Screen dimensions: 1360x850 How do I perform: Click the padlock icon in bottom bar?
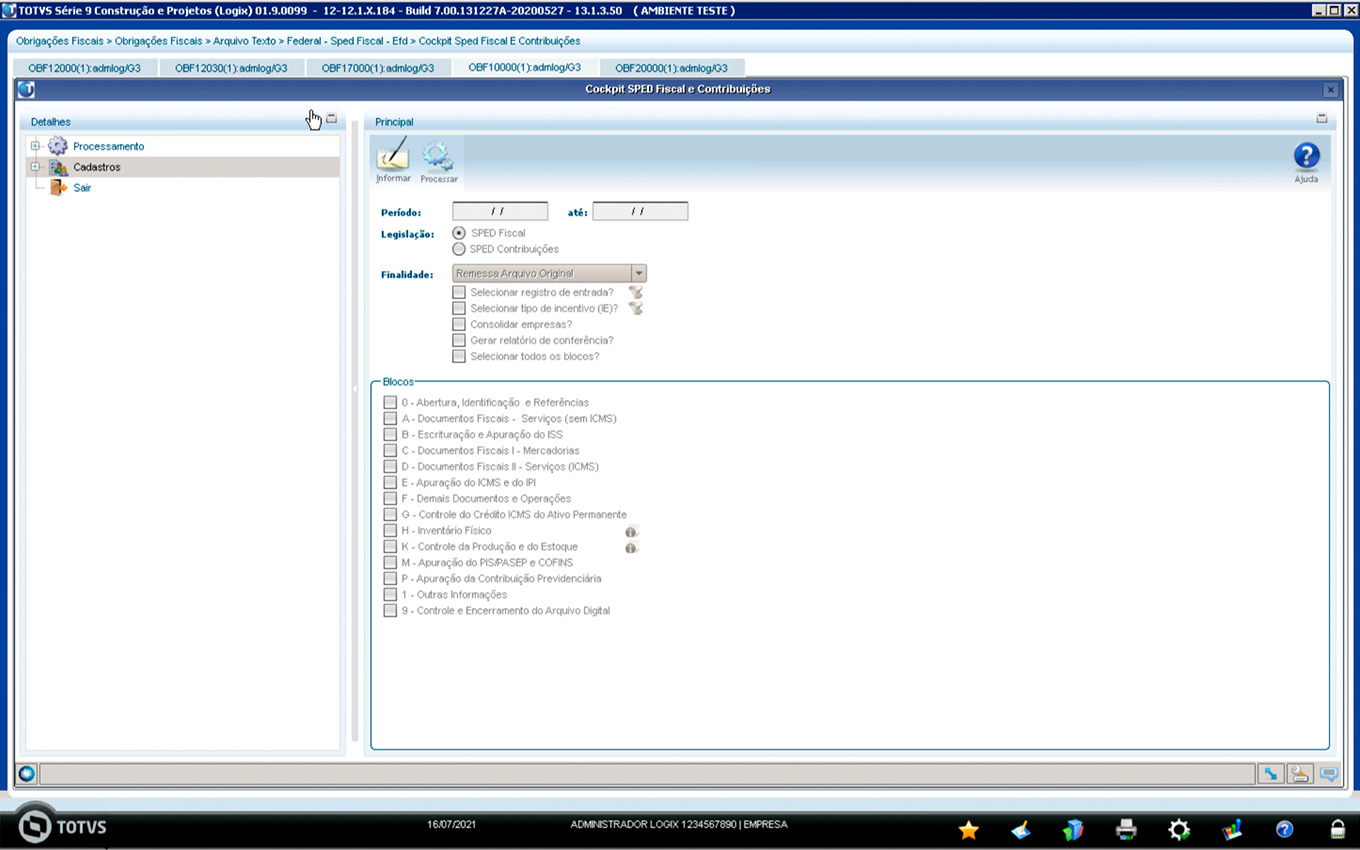point(1337,829)
